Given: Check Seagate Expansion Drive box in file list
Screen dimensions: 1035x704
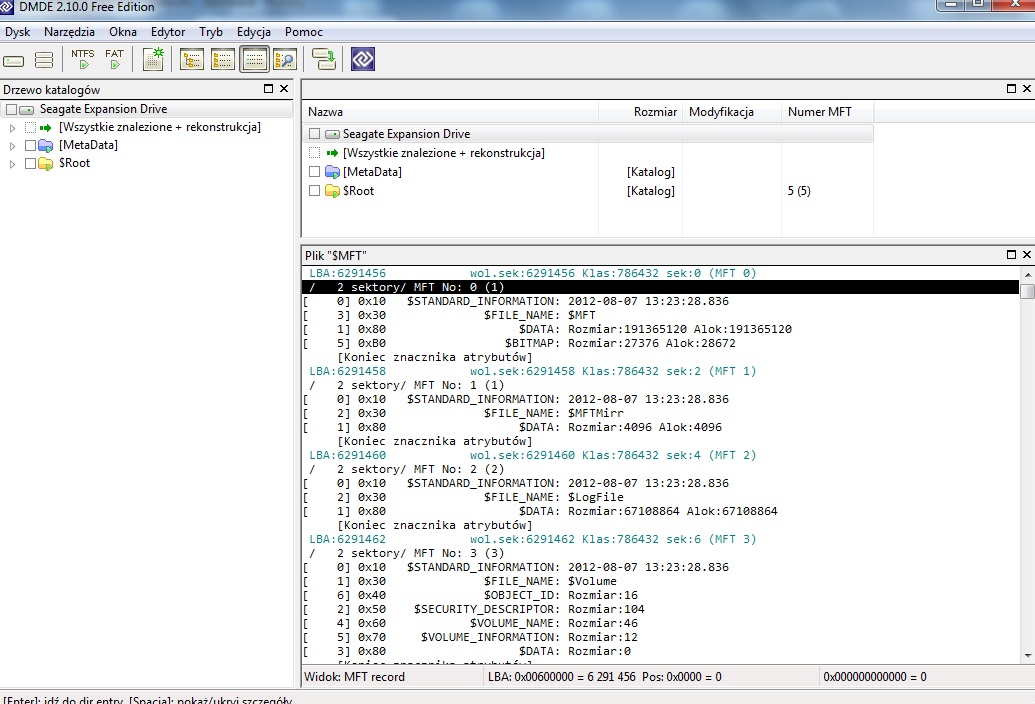Looking at the screenshot, I should pos(315,134).
